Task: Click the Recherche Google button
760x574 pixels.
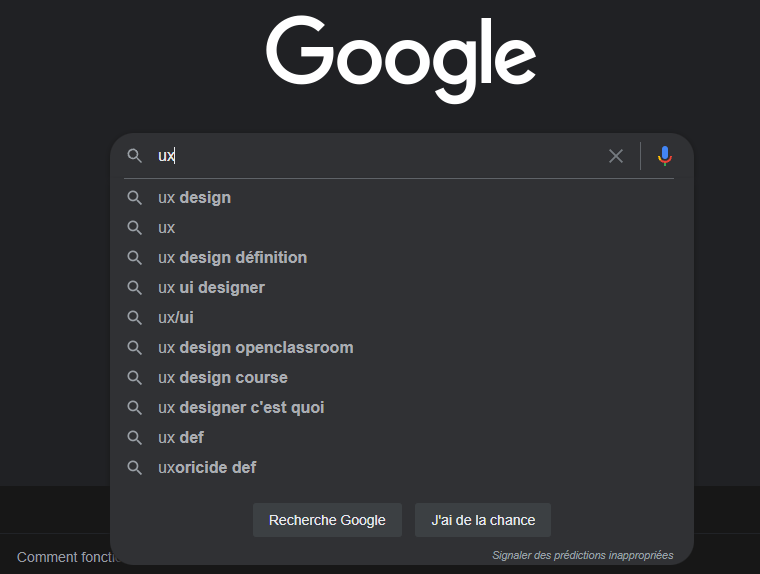Action: pos(327,520)
